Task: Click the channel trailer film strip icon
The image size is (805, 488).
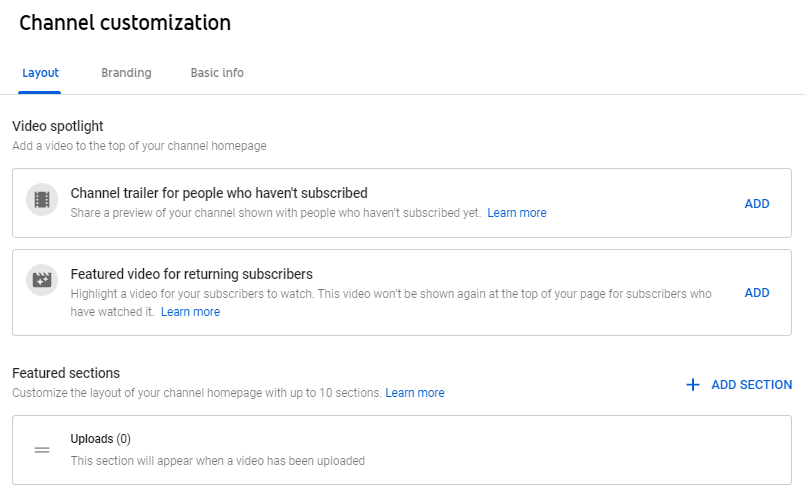Action: 42,200
